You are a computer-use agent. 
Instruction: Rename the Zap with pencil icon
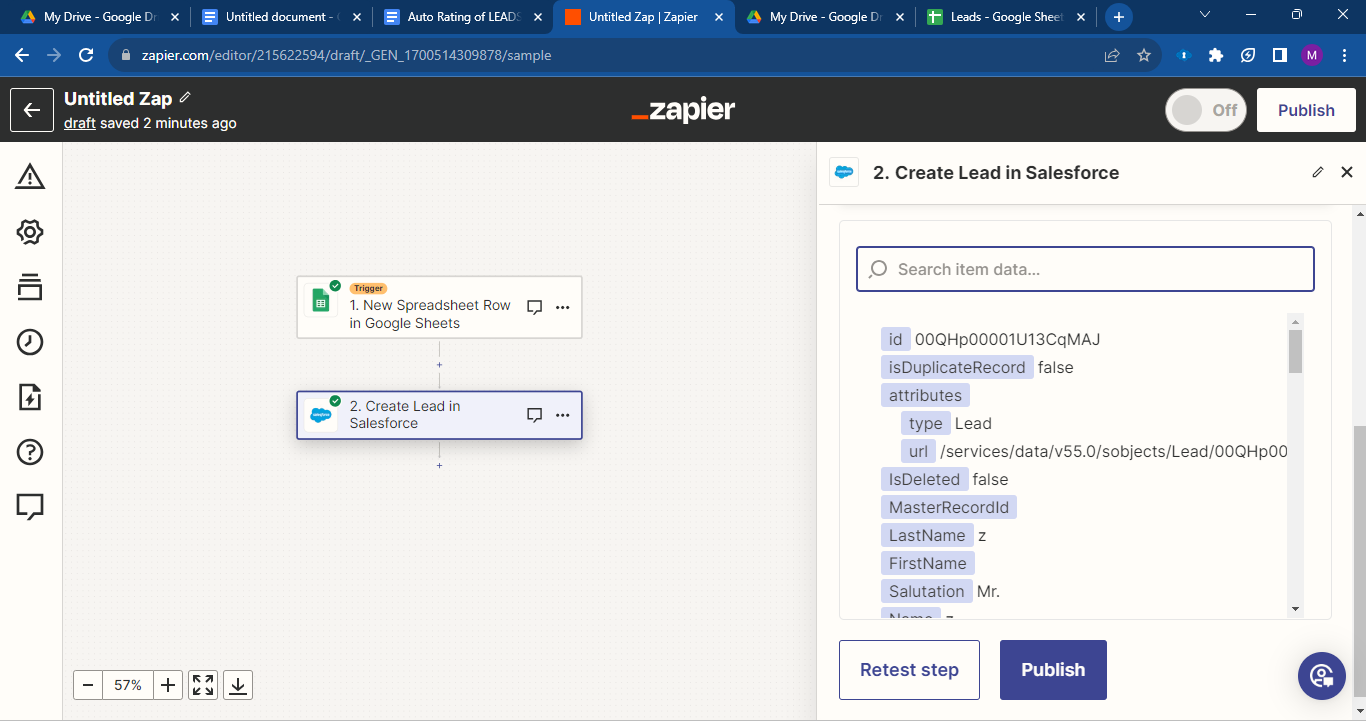pos(185,98)
